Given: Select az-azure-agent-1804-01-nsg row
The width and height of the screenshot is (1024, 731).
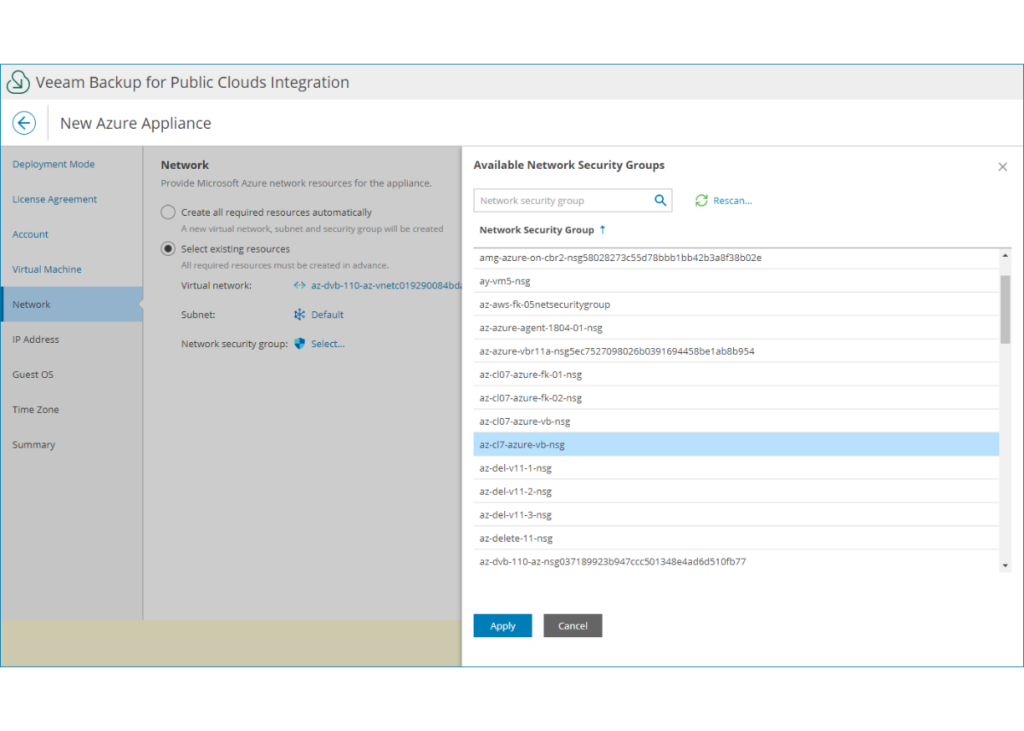Looking at the screenshot, I should click(x=736, y=328).
